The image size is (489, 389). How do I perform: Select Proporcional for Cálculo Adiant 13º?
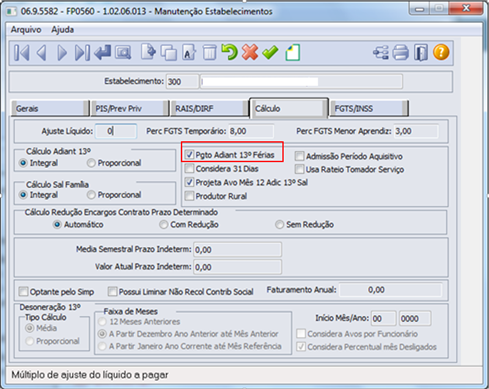pyautogui.click(x=91, y=163)
